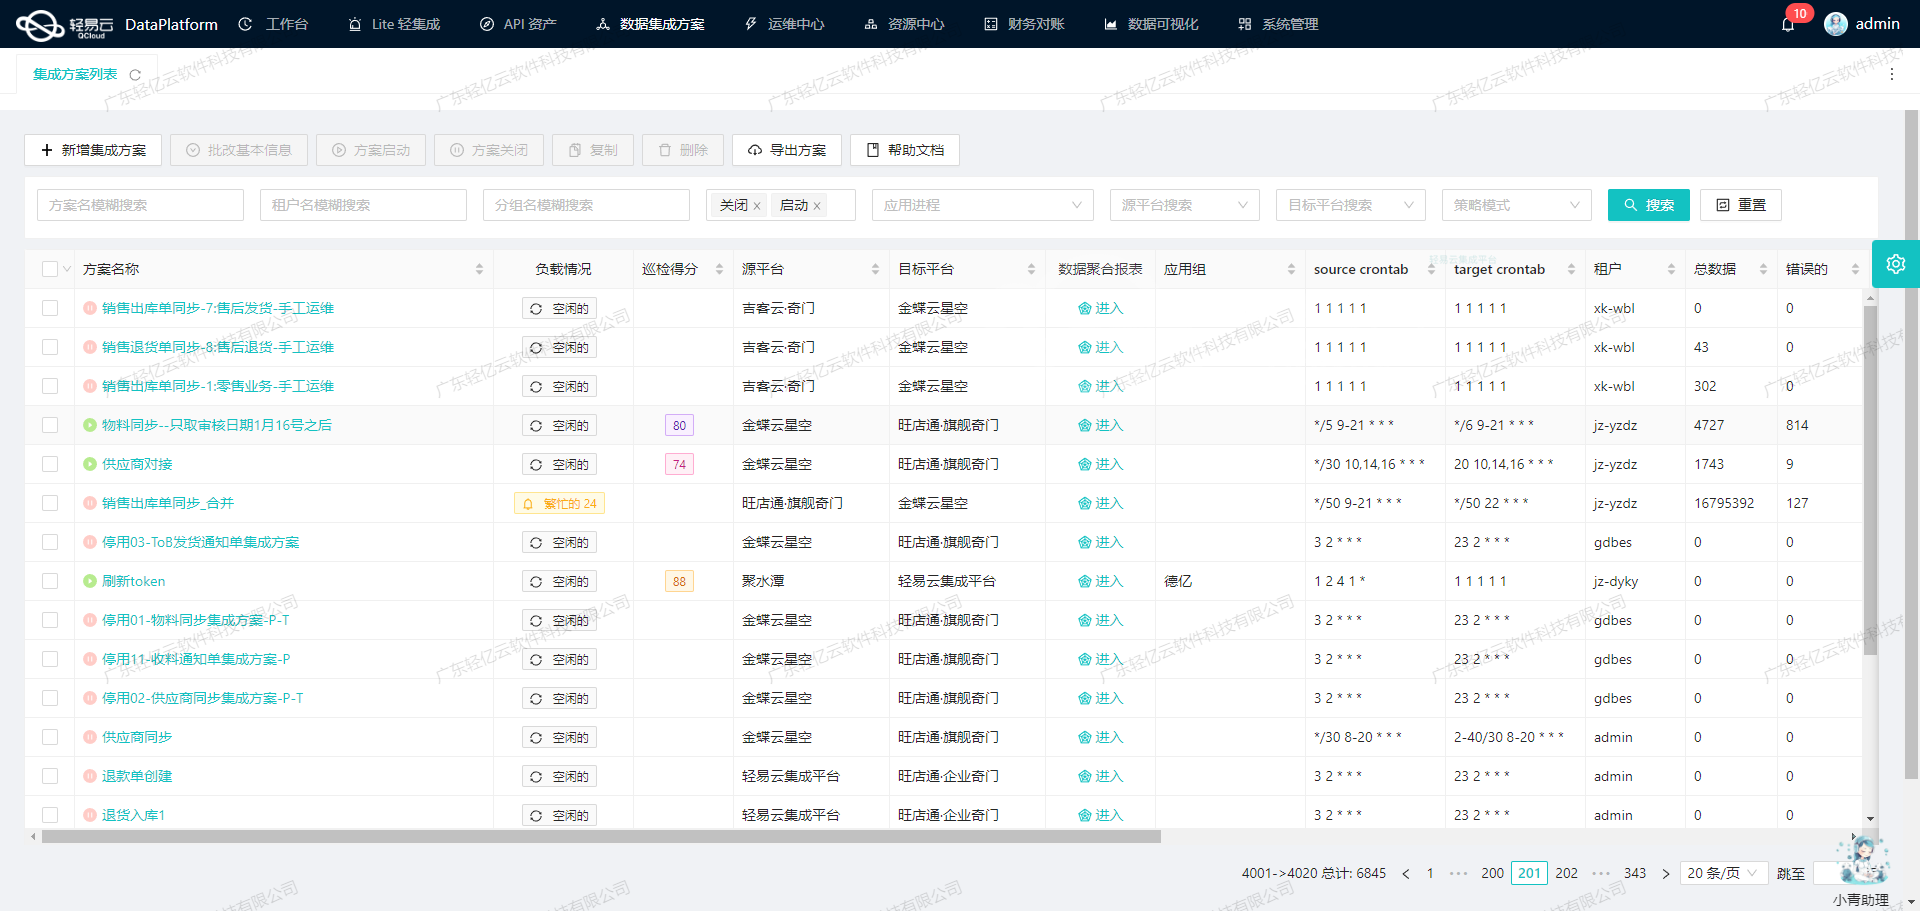Check row 销售出库单同步-1:零售业务-手工运维

tap(50, 386)
